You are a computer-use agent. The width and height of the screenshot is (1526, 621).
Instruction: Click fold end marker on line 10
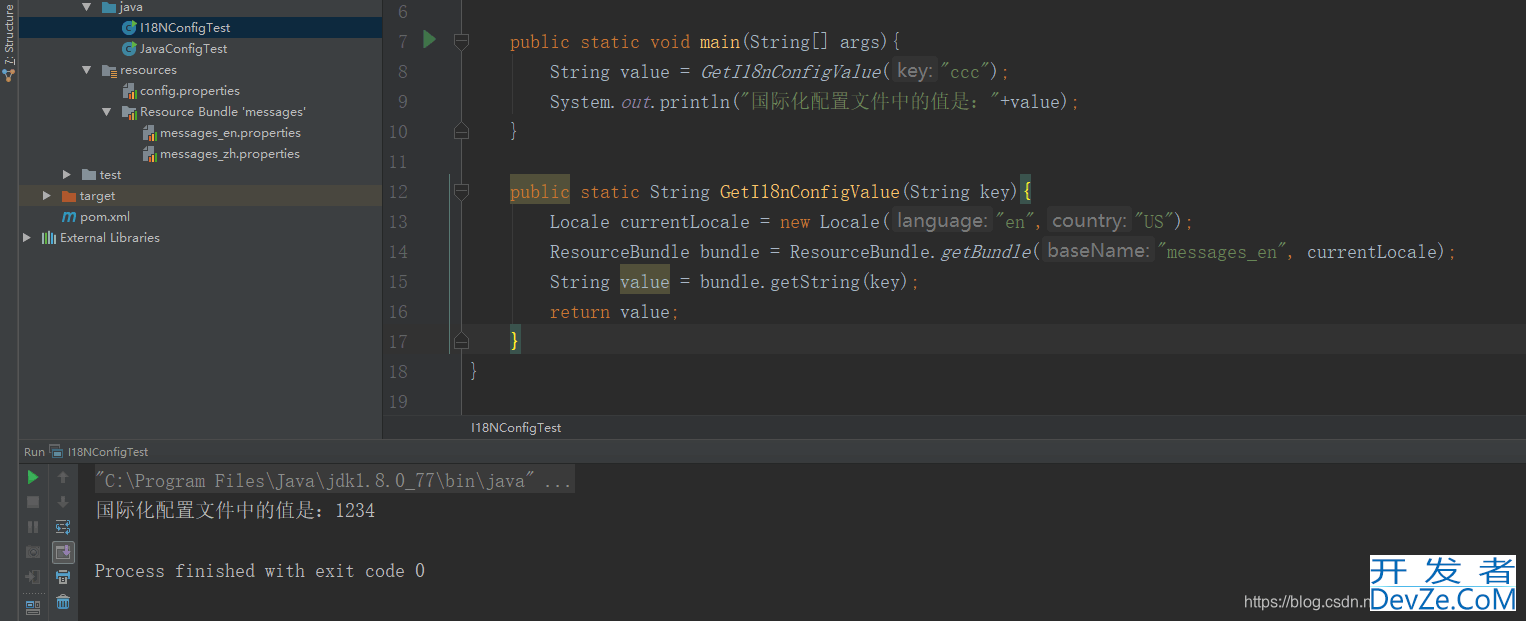[x=461, y=130]
